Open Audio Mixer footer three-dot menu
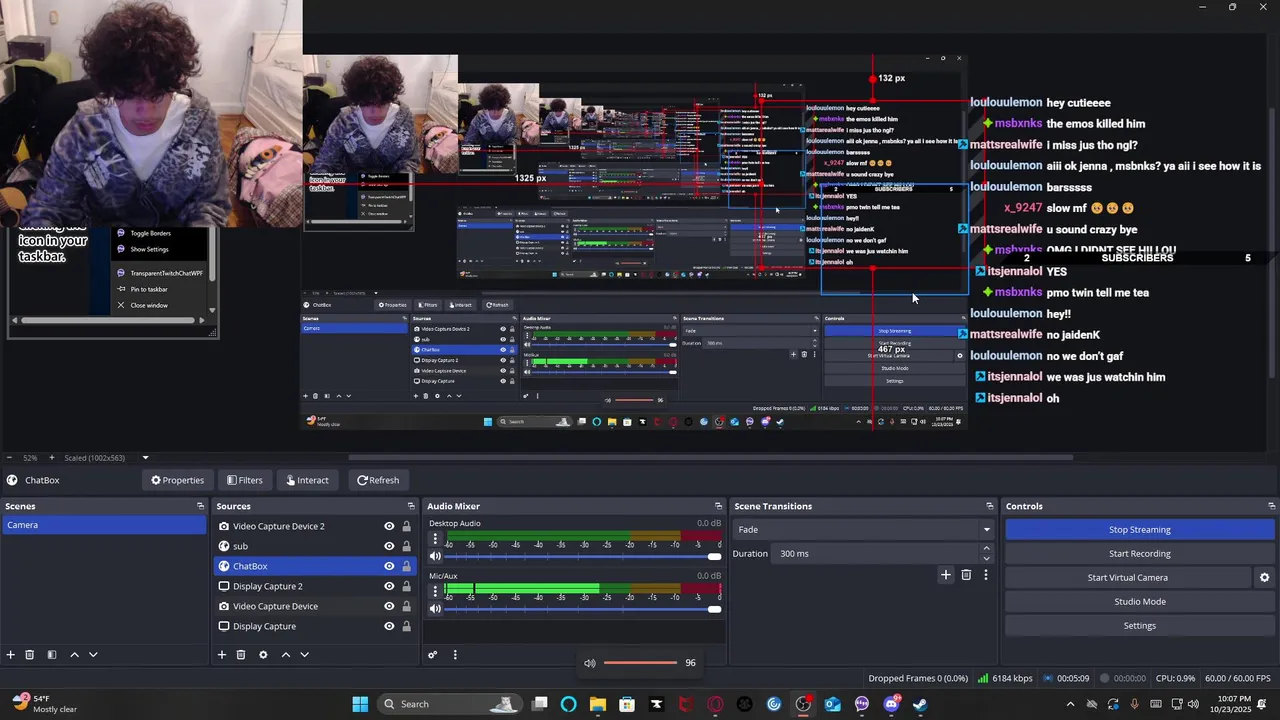The width and height of the screenshot is (1280, 720). (455, 655)
